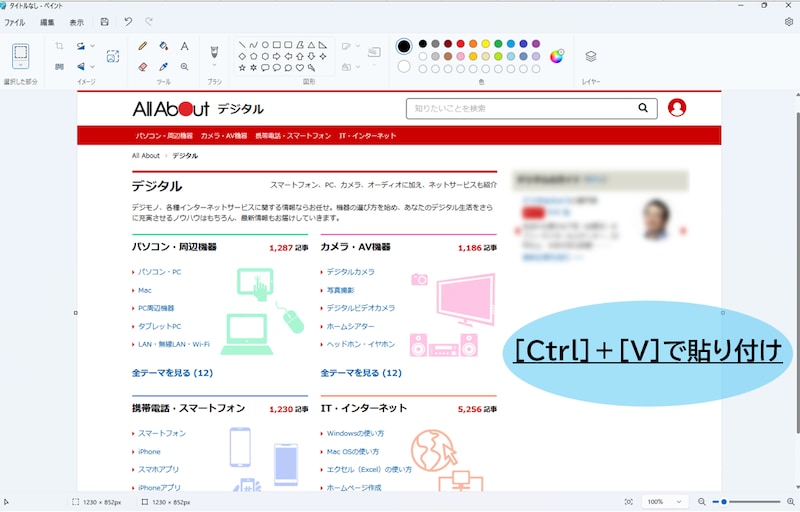Click the left-edge selection handle on canvas
800x512 pixels.
tap(76, 313)
